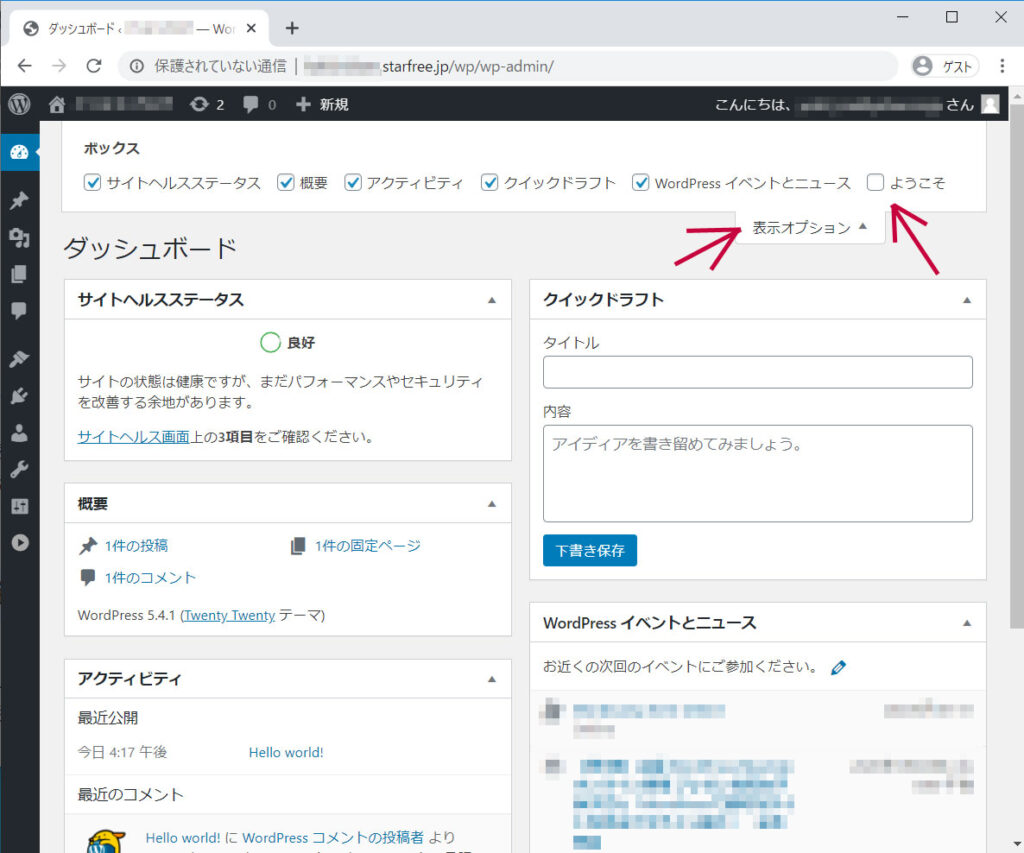The height and width of the screenshot is (853, 1024).
Task: Open Plugins sidebar icon
Action: pyautogui.click(x=20, y=396)
